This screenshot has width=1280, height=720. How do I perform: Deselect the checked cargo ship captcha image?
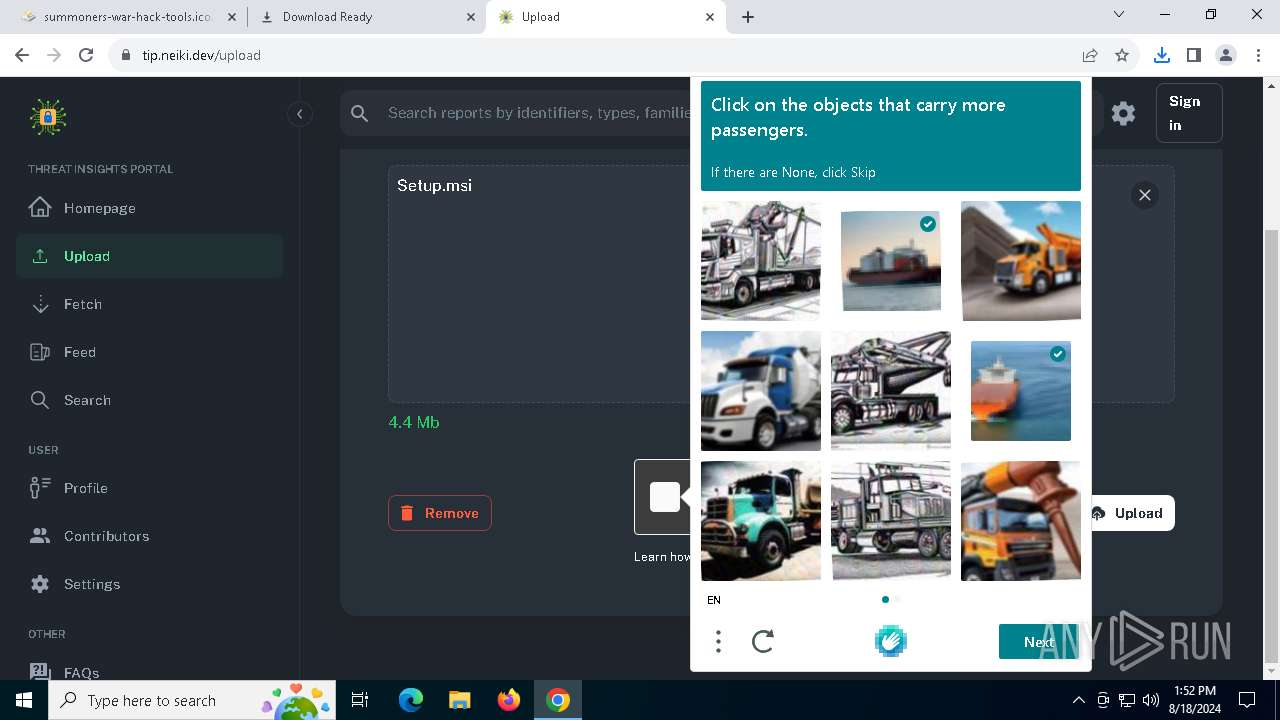(x=891, y=261)
